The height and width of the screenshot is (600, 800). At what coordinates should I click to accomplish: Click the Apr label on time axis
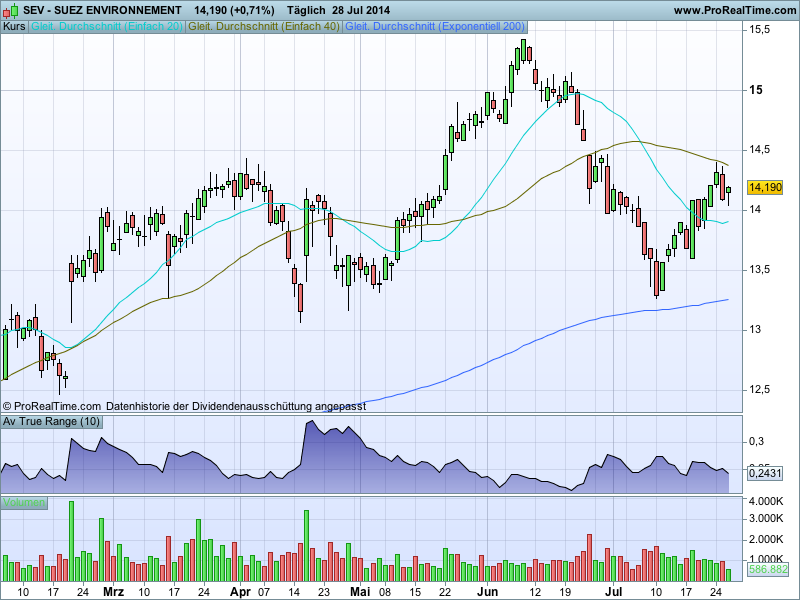pyautogui.click(x=240, y=592)
